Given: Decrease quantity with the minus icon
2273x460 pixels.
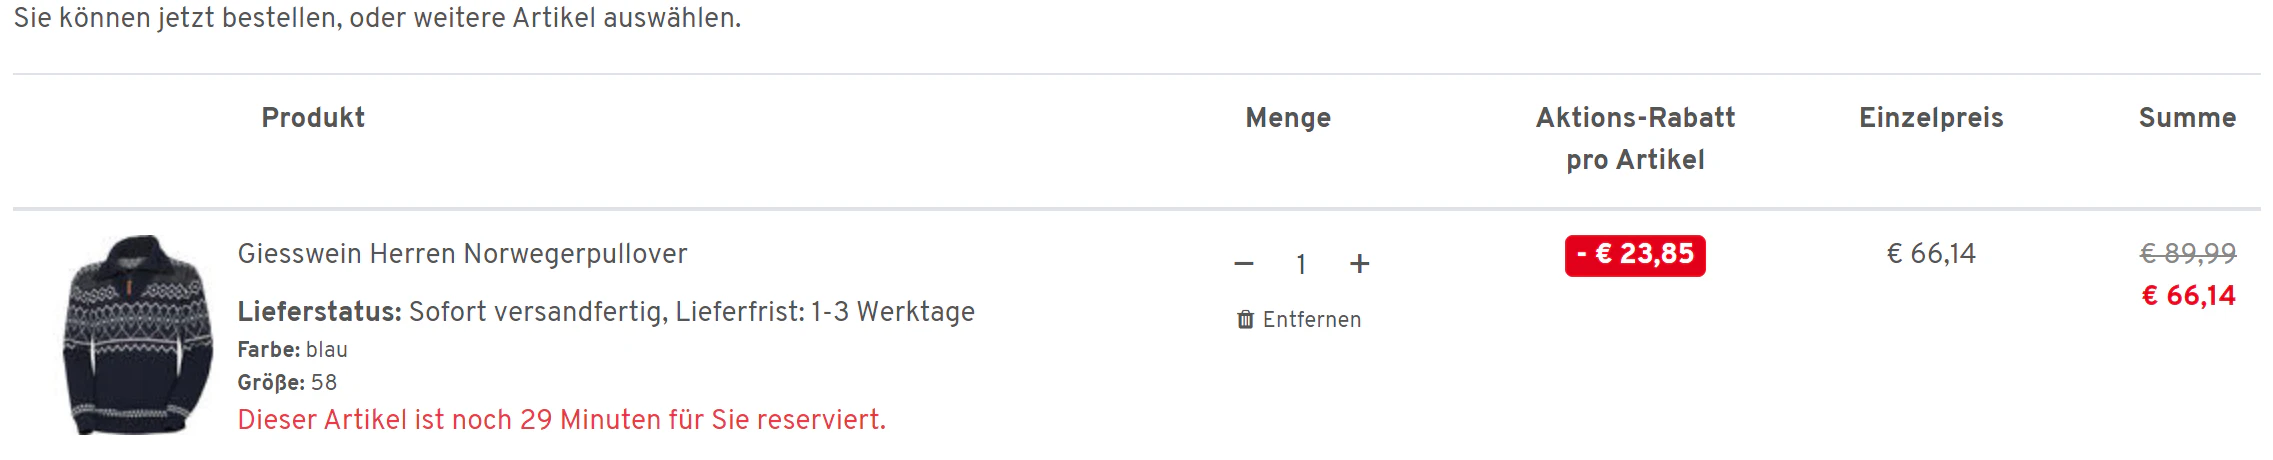Looking at the screenshot, I should [1244, 264].
